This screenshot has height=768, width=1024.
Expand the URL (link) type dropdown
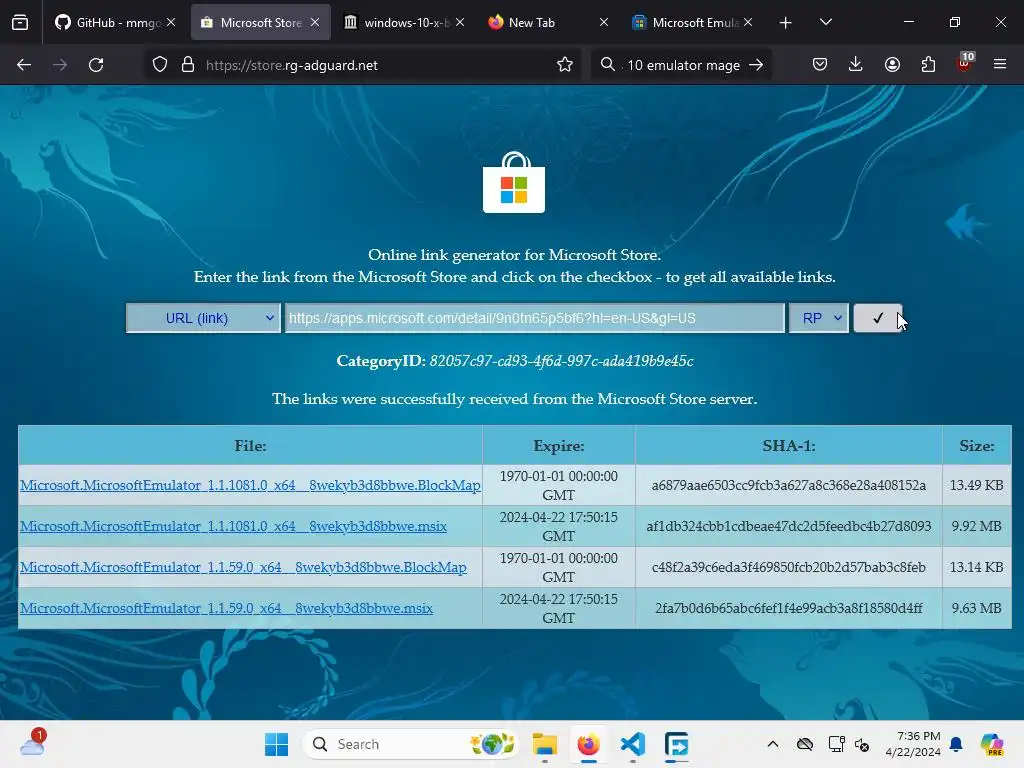(x=203, y=318)
